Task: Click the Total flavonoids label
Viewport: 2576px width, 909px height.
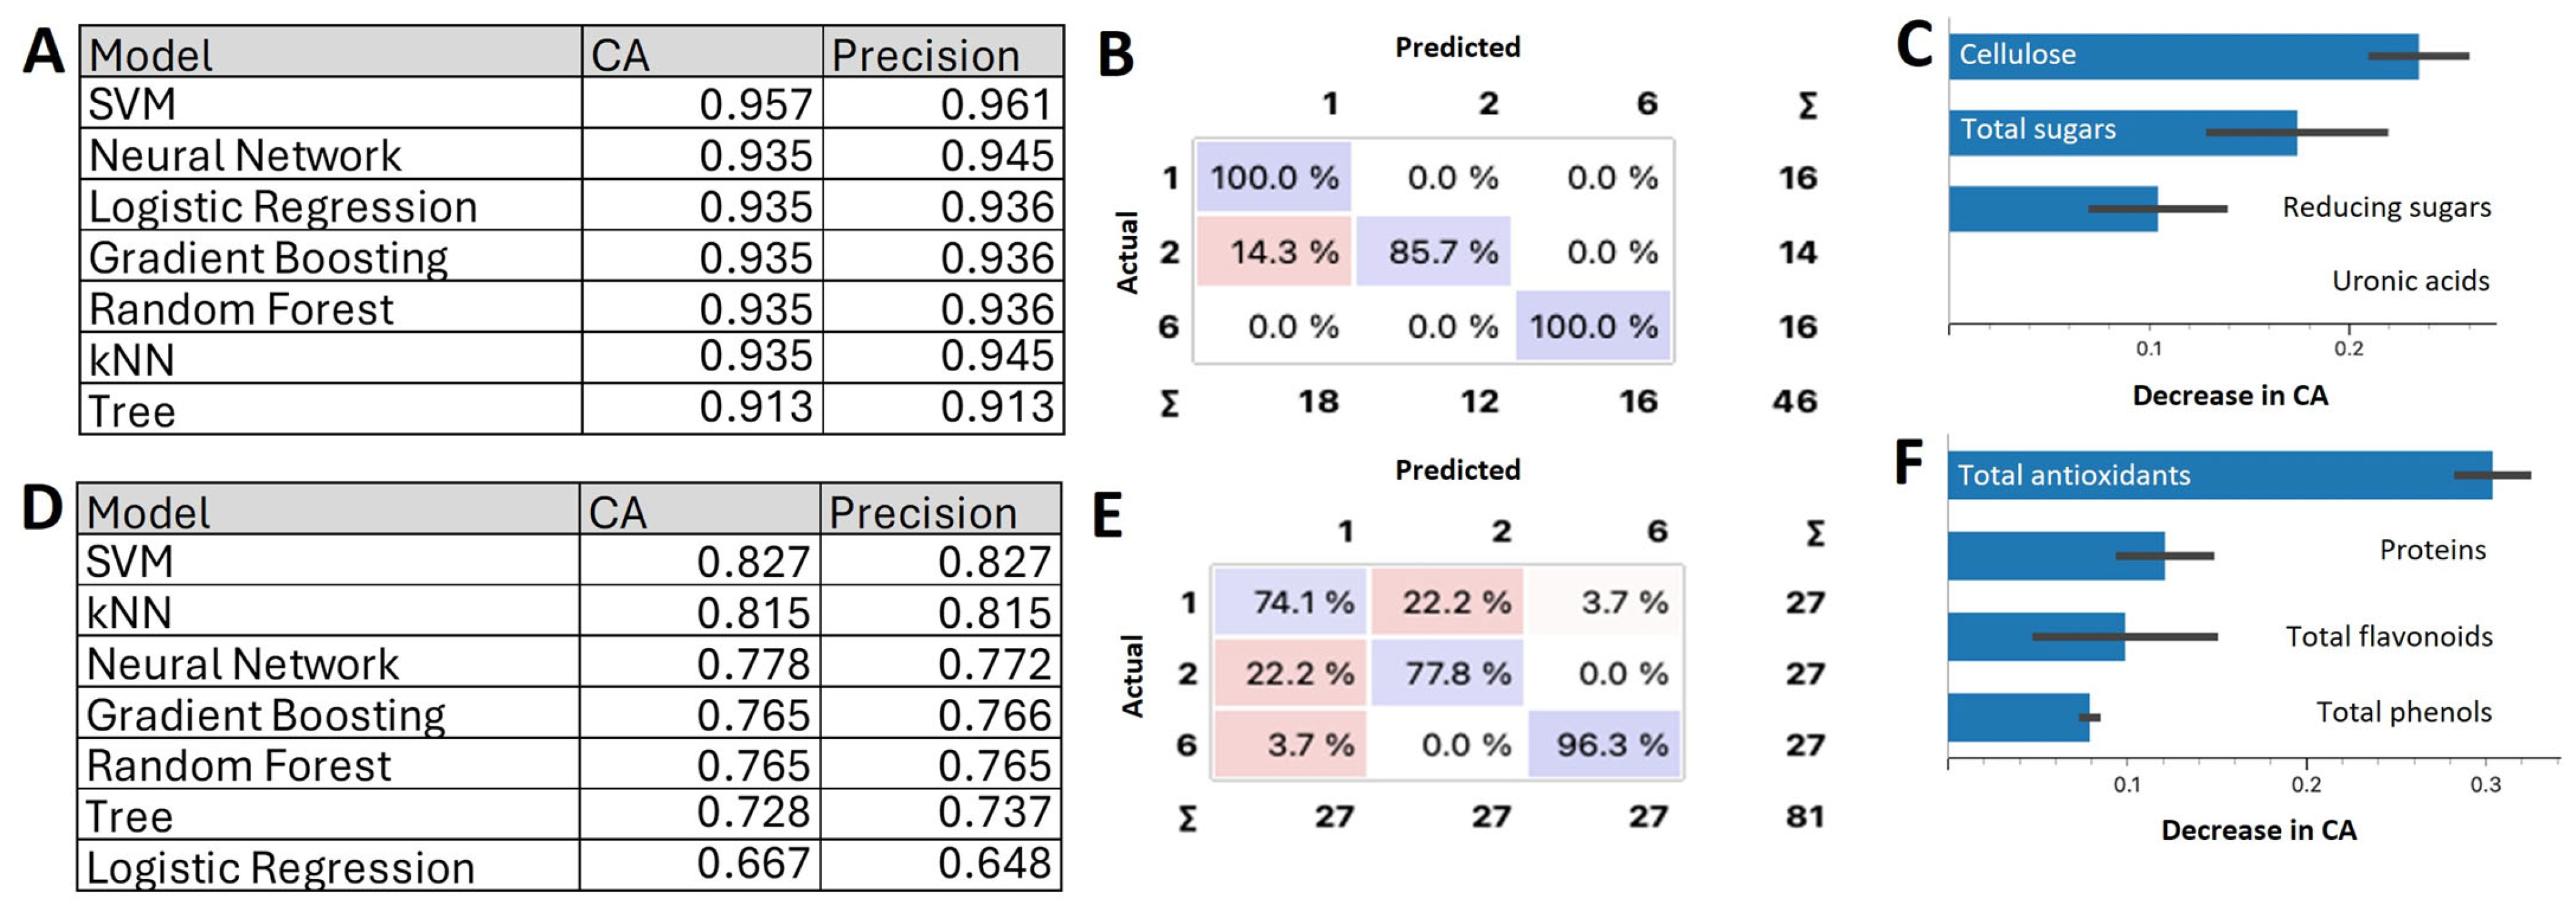Action: point(2389,636)
